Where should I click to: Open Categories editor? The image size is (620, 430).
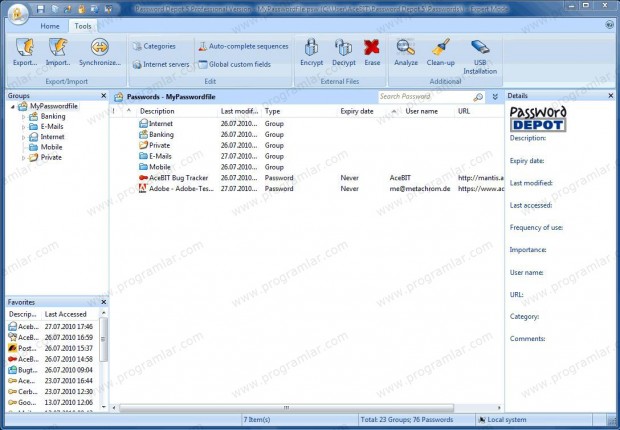(x=155, y=46)
